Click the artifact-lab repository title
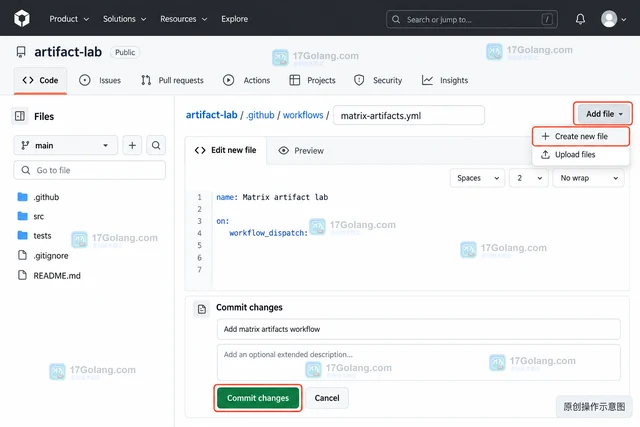The height and width of the screenshot is (427, 640). coord(68,52)
